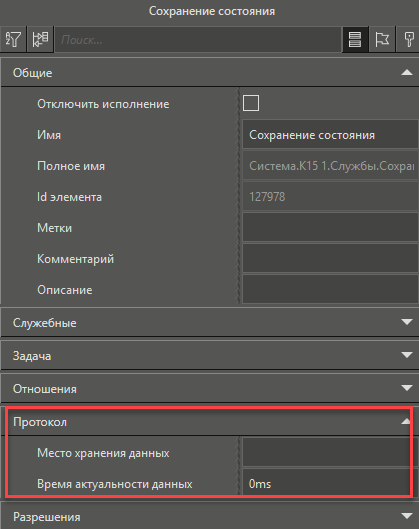
Task: Select the list view properties icon
Action: (355, 39)
